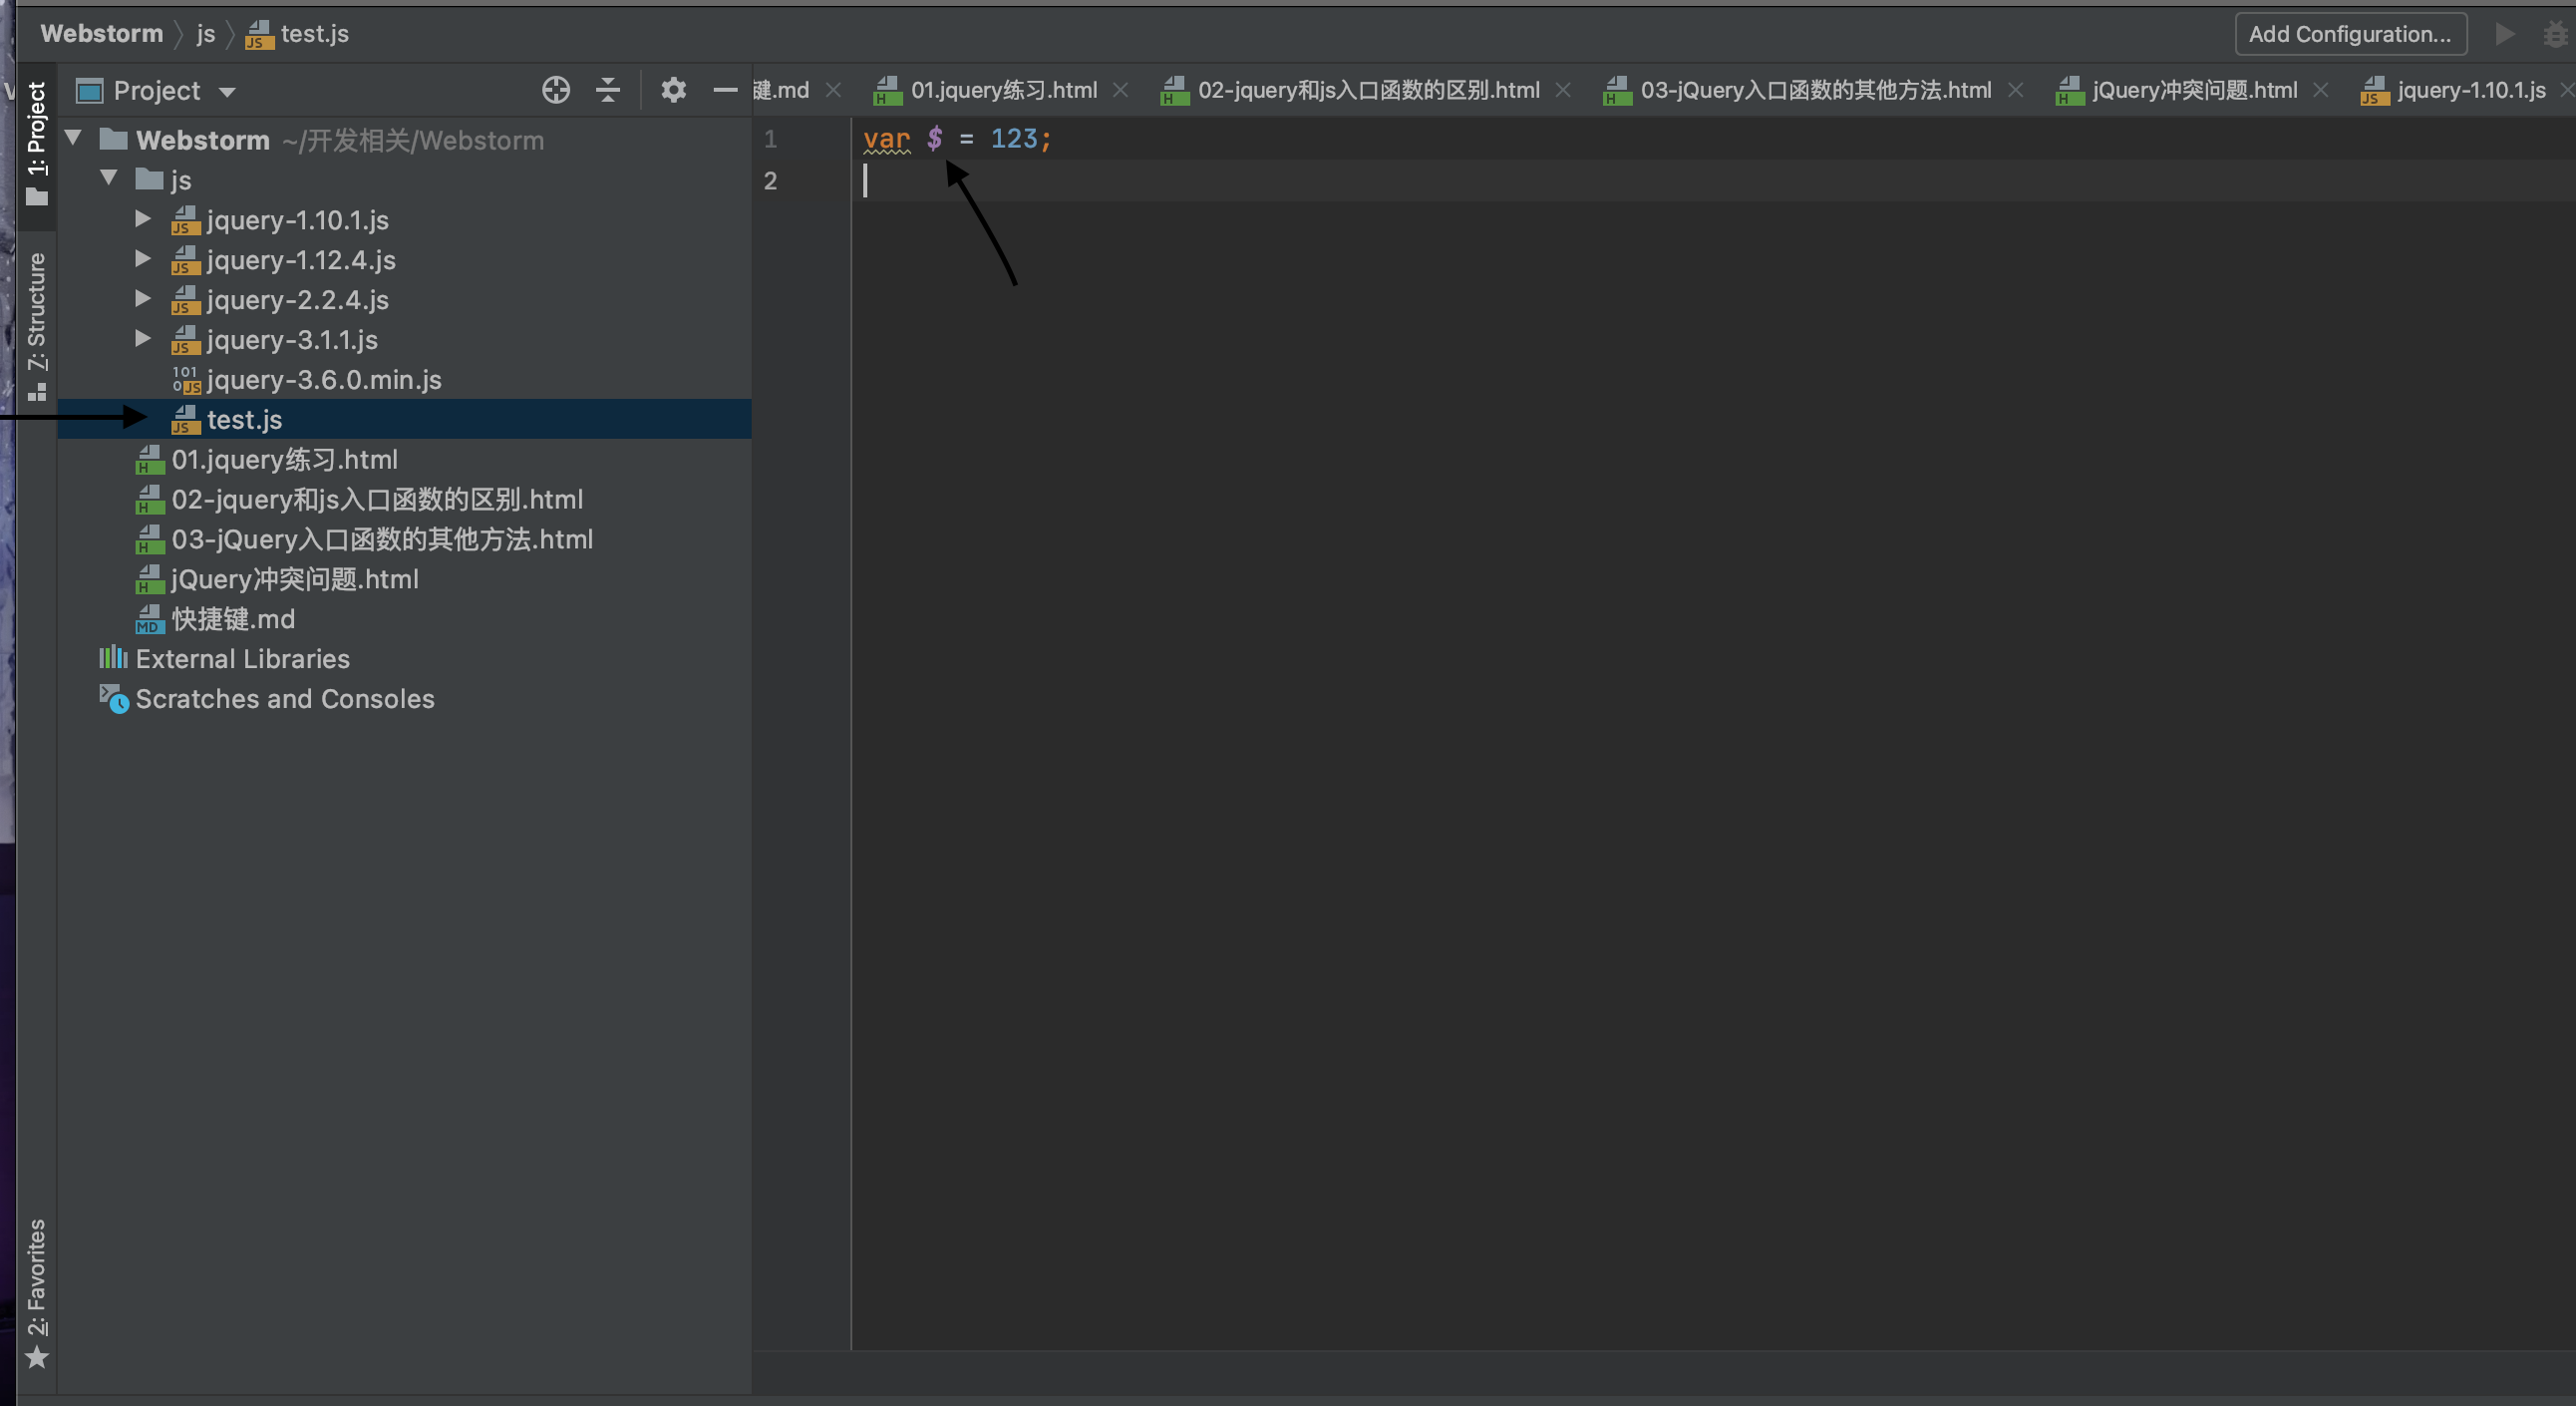
Task: Click the js folder icon in tree
Action: pos(149,179)
